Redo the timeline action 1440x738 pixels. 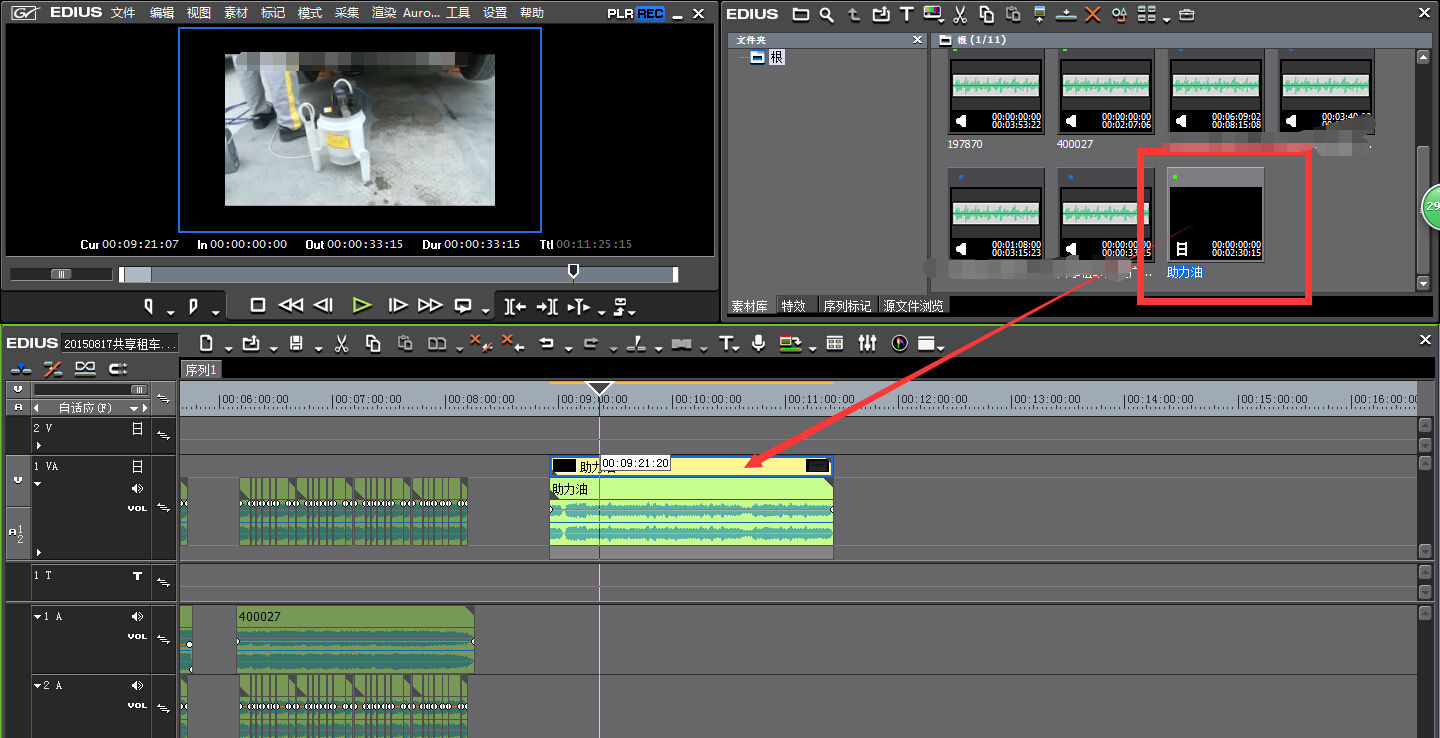point(590,343)
